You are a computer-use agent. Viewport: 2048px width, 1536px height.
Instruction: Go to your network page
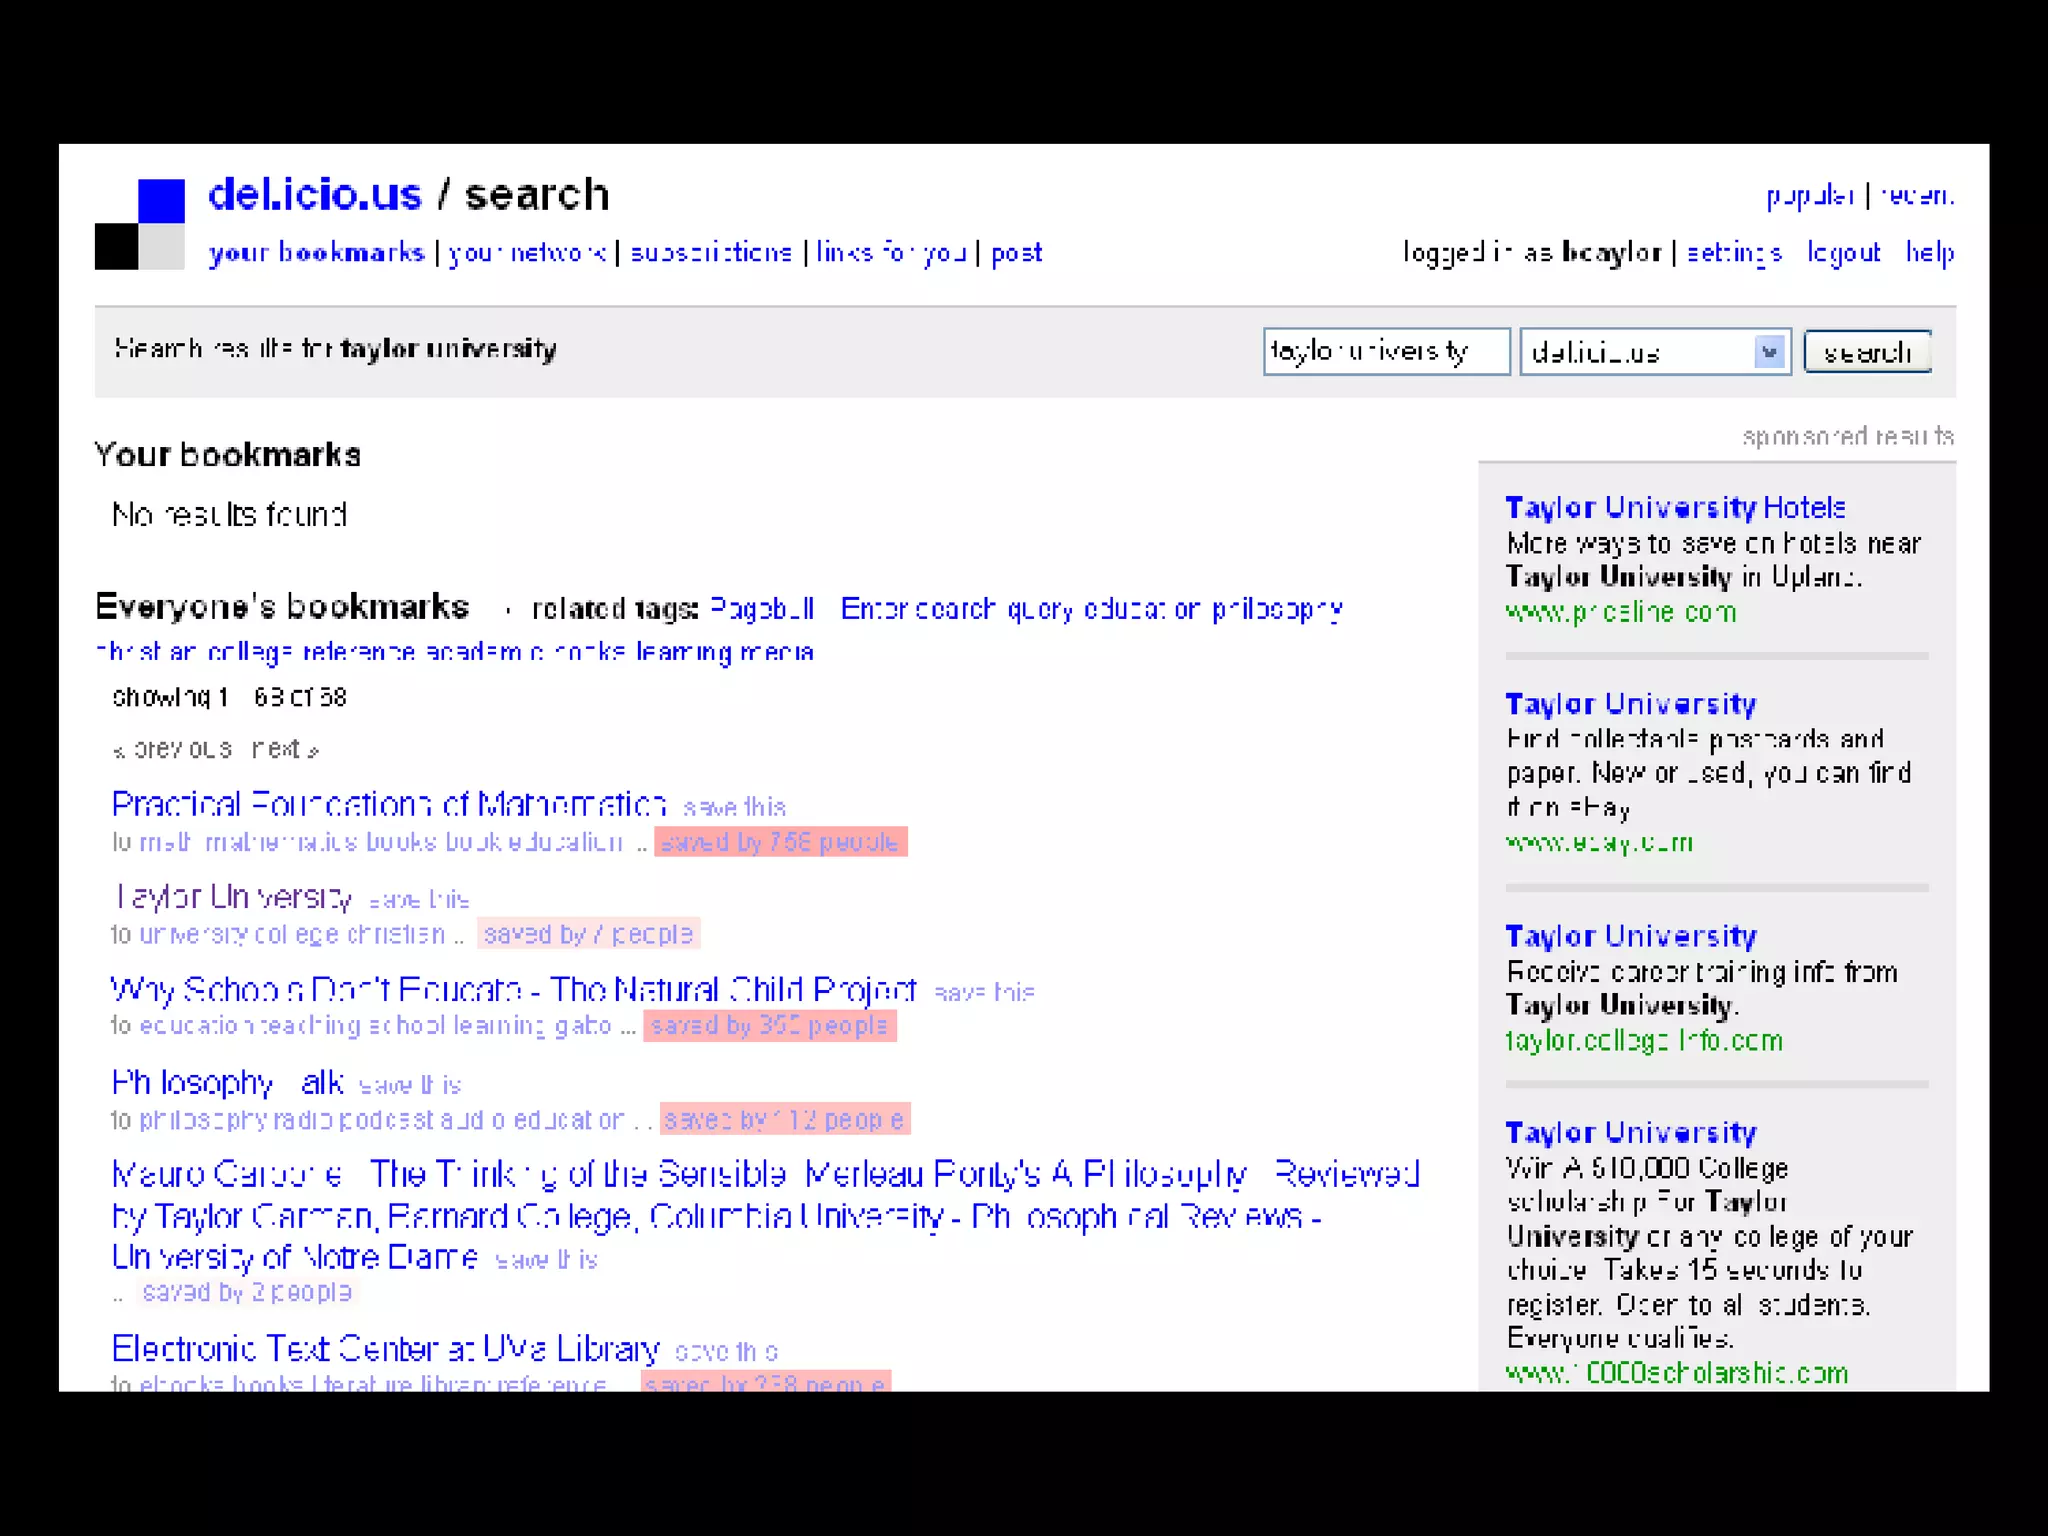coord(527,253)
